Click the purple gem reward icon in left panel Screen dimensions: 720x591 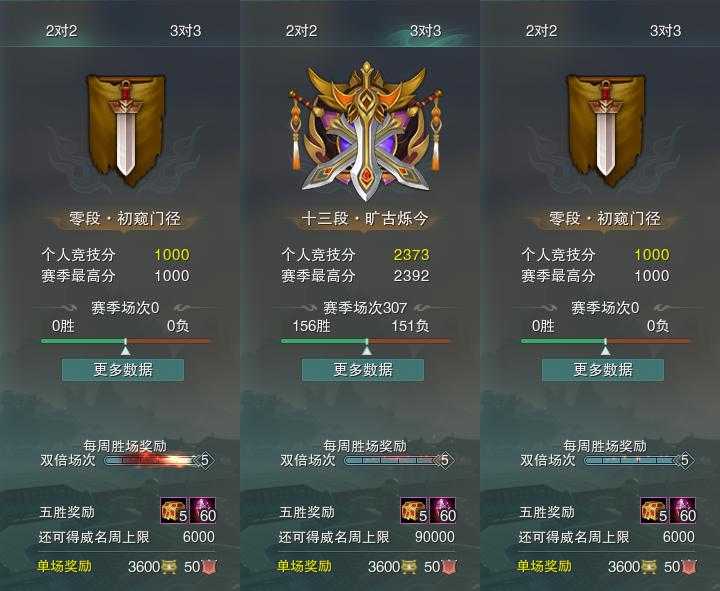tap(203, 511)
